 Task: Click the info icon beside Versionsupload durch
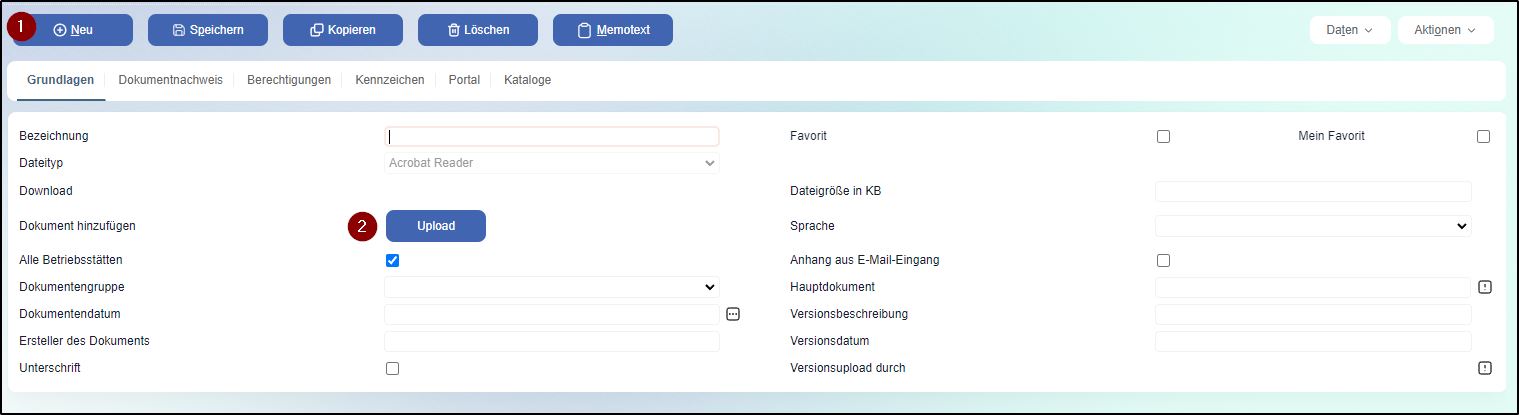click(x=1485, y=368)
